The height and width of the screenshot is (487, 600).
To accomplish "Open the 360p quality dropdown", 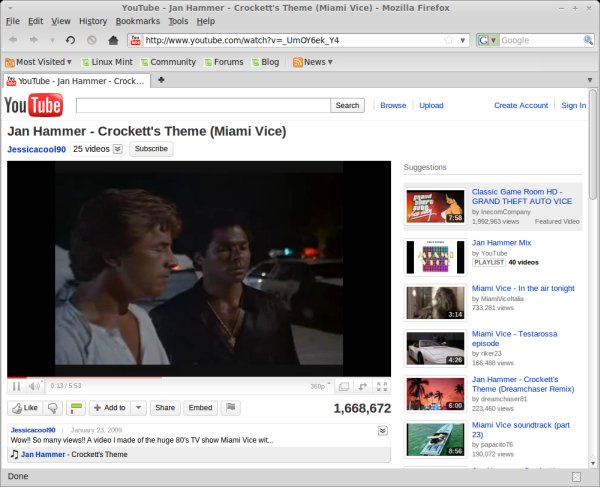I will pos(319,386).
